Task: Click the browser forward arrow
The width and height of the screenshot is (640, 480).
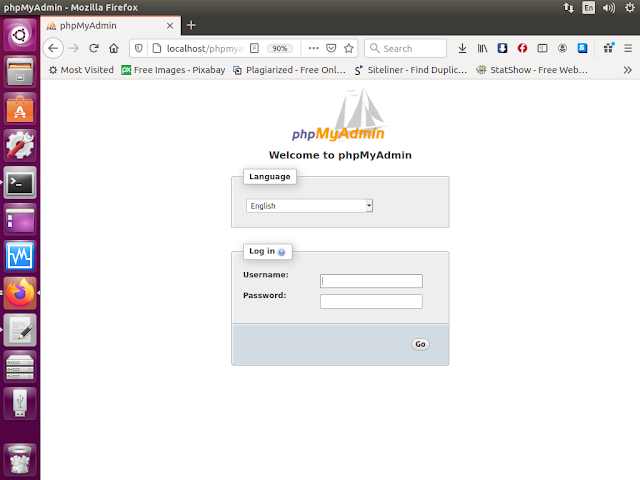Action: pos(74,49)
